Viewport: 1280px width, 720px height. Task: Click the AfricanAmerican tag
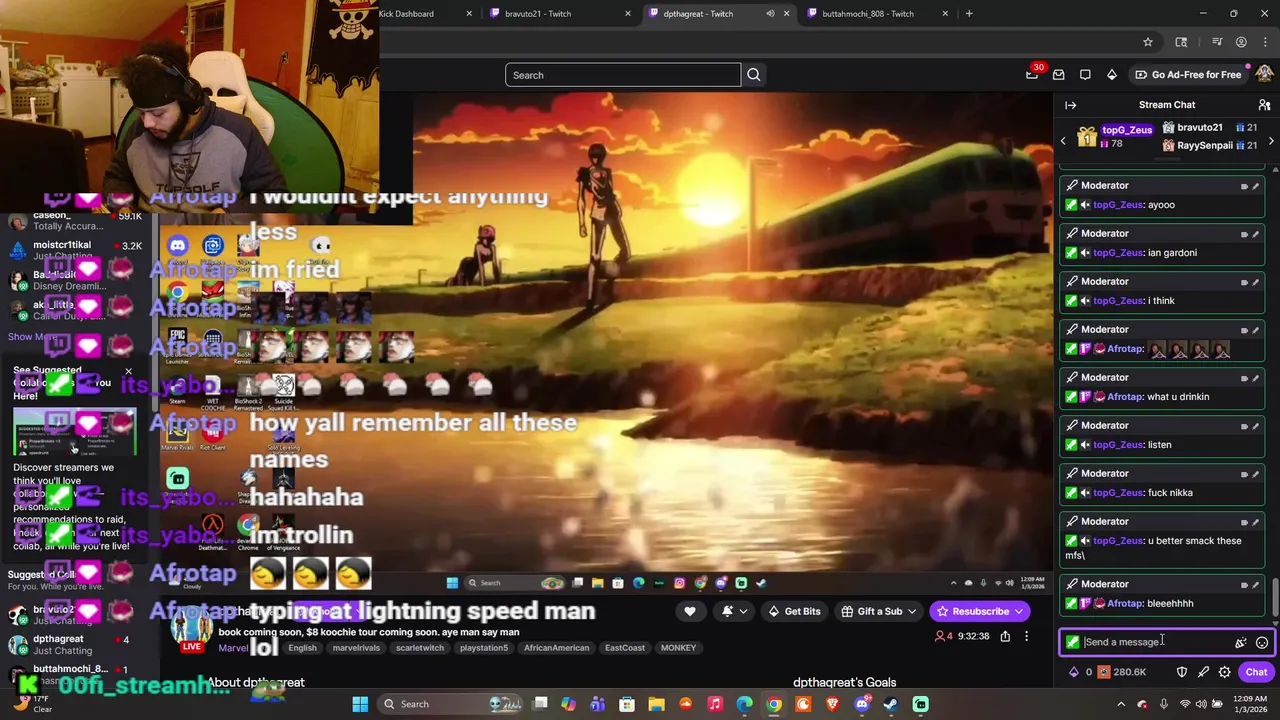point(556,648)
